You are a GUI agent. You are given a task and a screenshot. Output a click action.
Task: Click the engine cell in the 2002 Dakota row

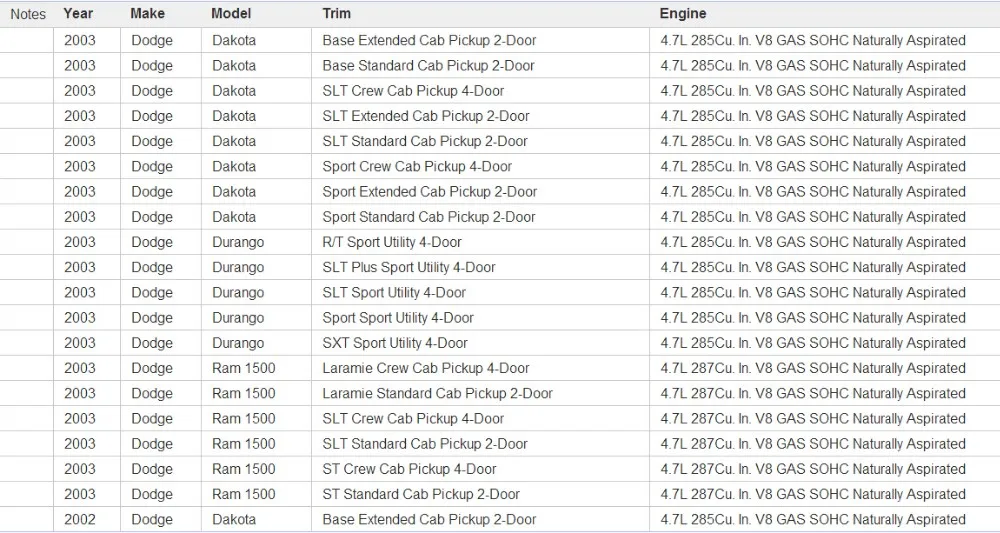[813, 520]
